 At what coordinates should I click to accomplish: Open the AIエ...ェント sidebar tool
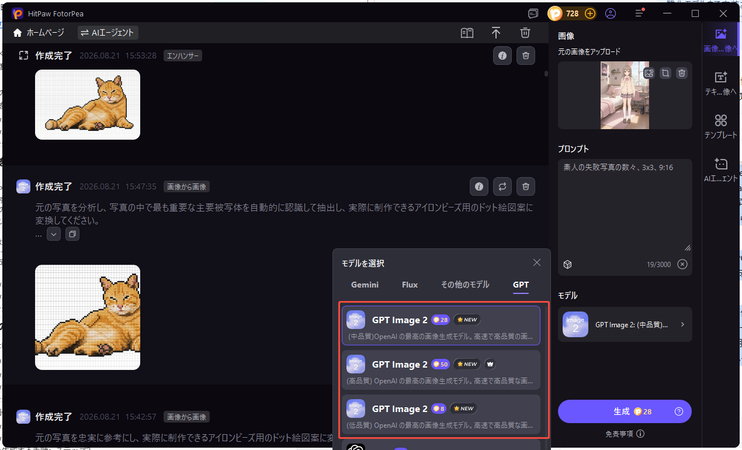721,170
